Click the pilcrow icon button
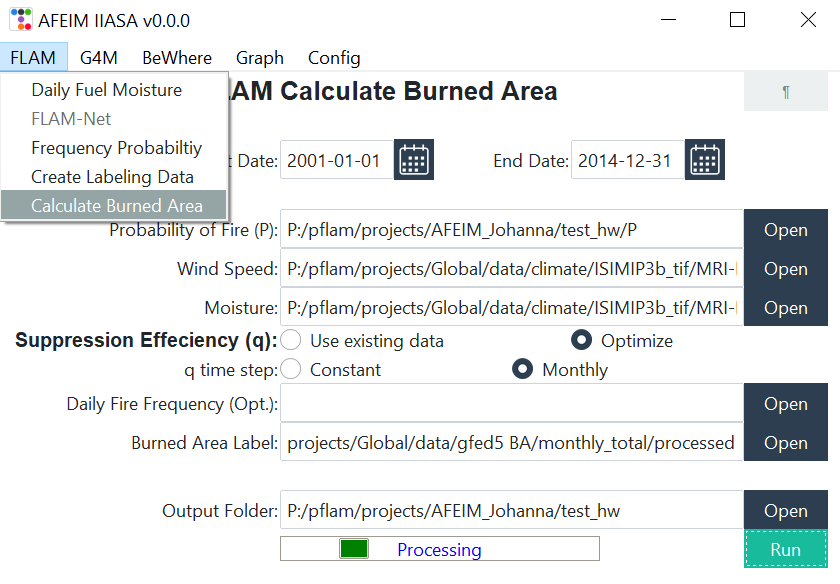 point(785,92)
